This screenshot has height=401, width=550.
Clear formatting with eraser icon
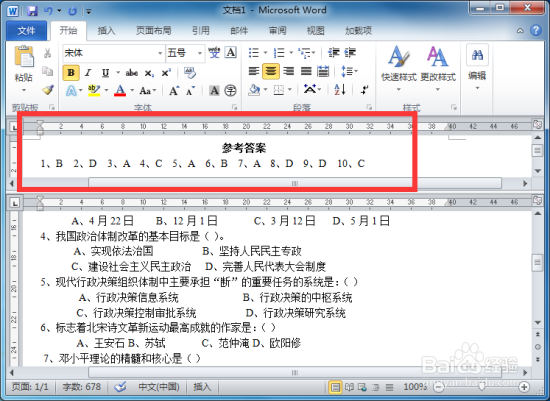190,73
